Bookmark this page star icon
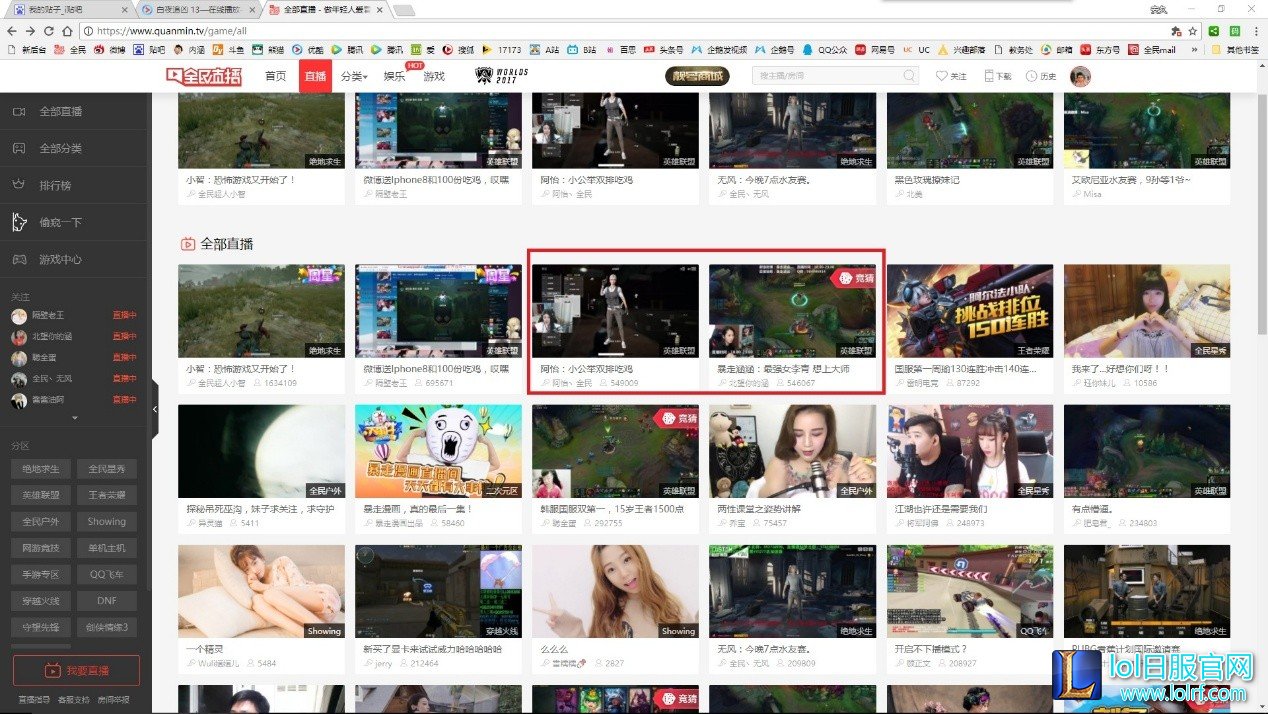1268x714 pixels. point(1193,31)
